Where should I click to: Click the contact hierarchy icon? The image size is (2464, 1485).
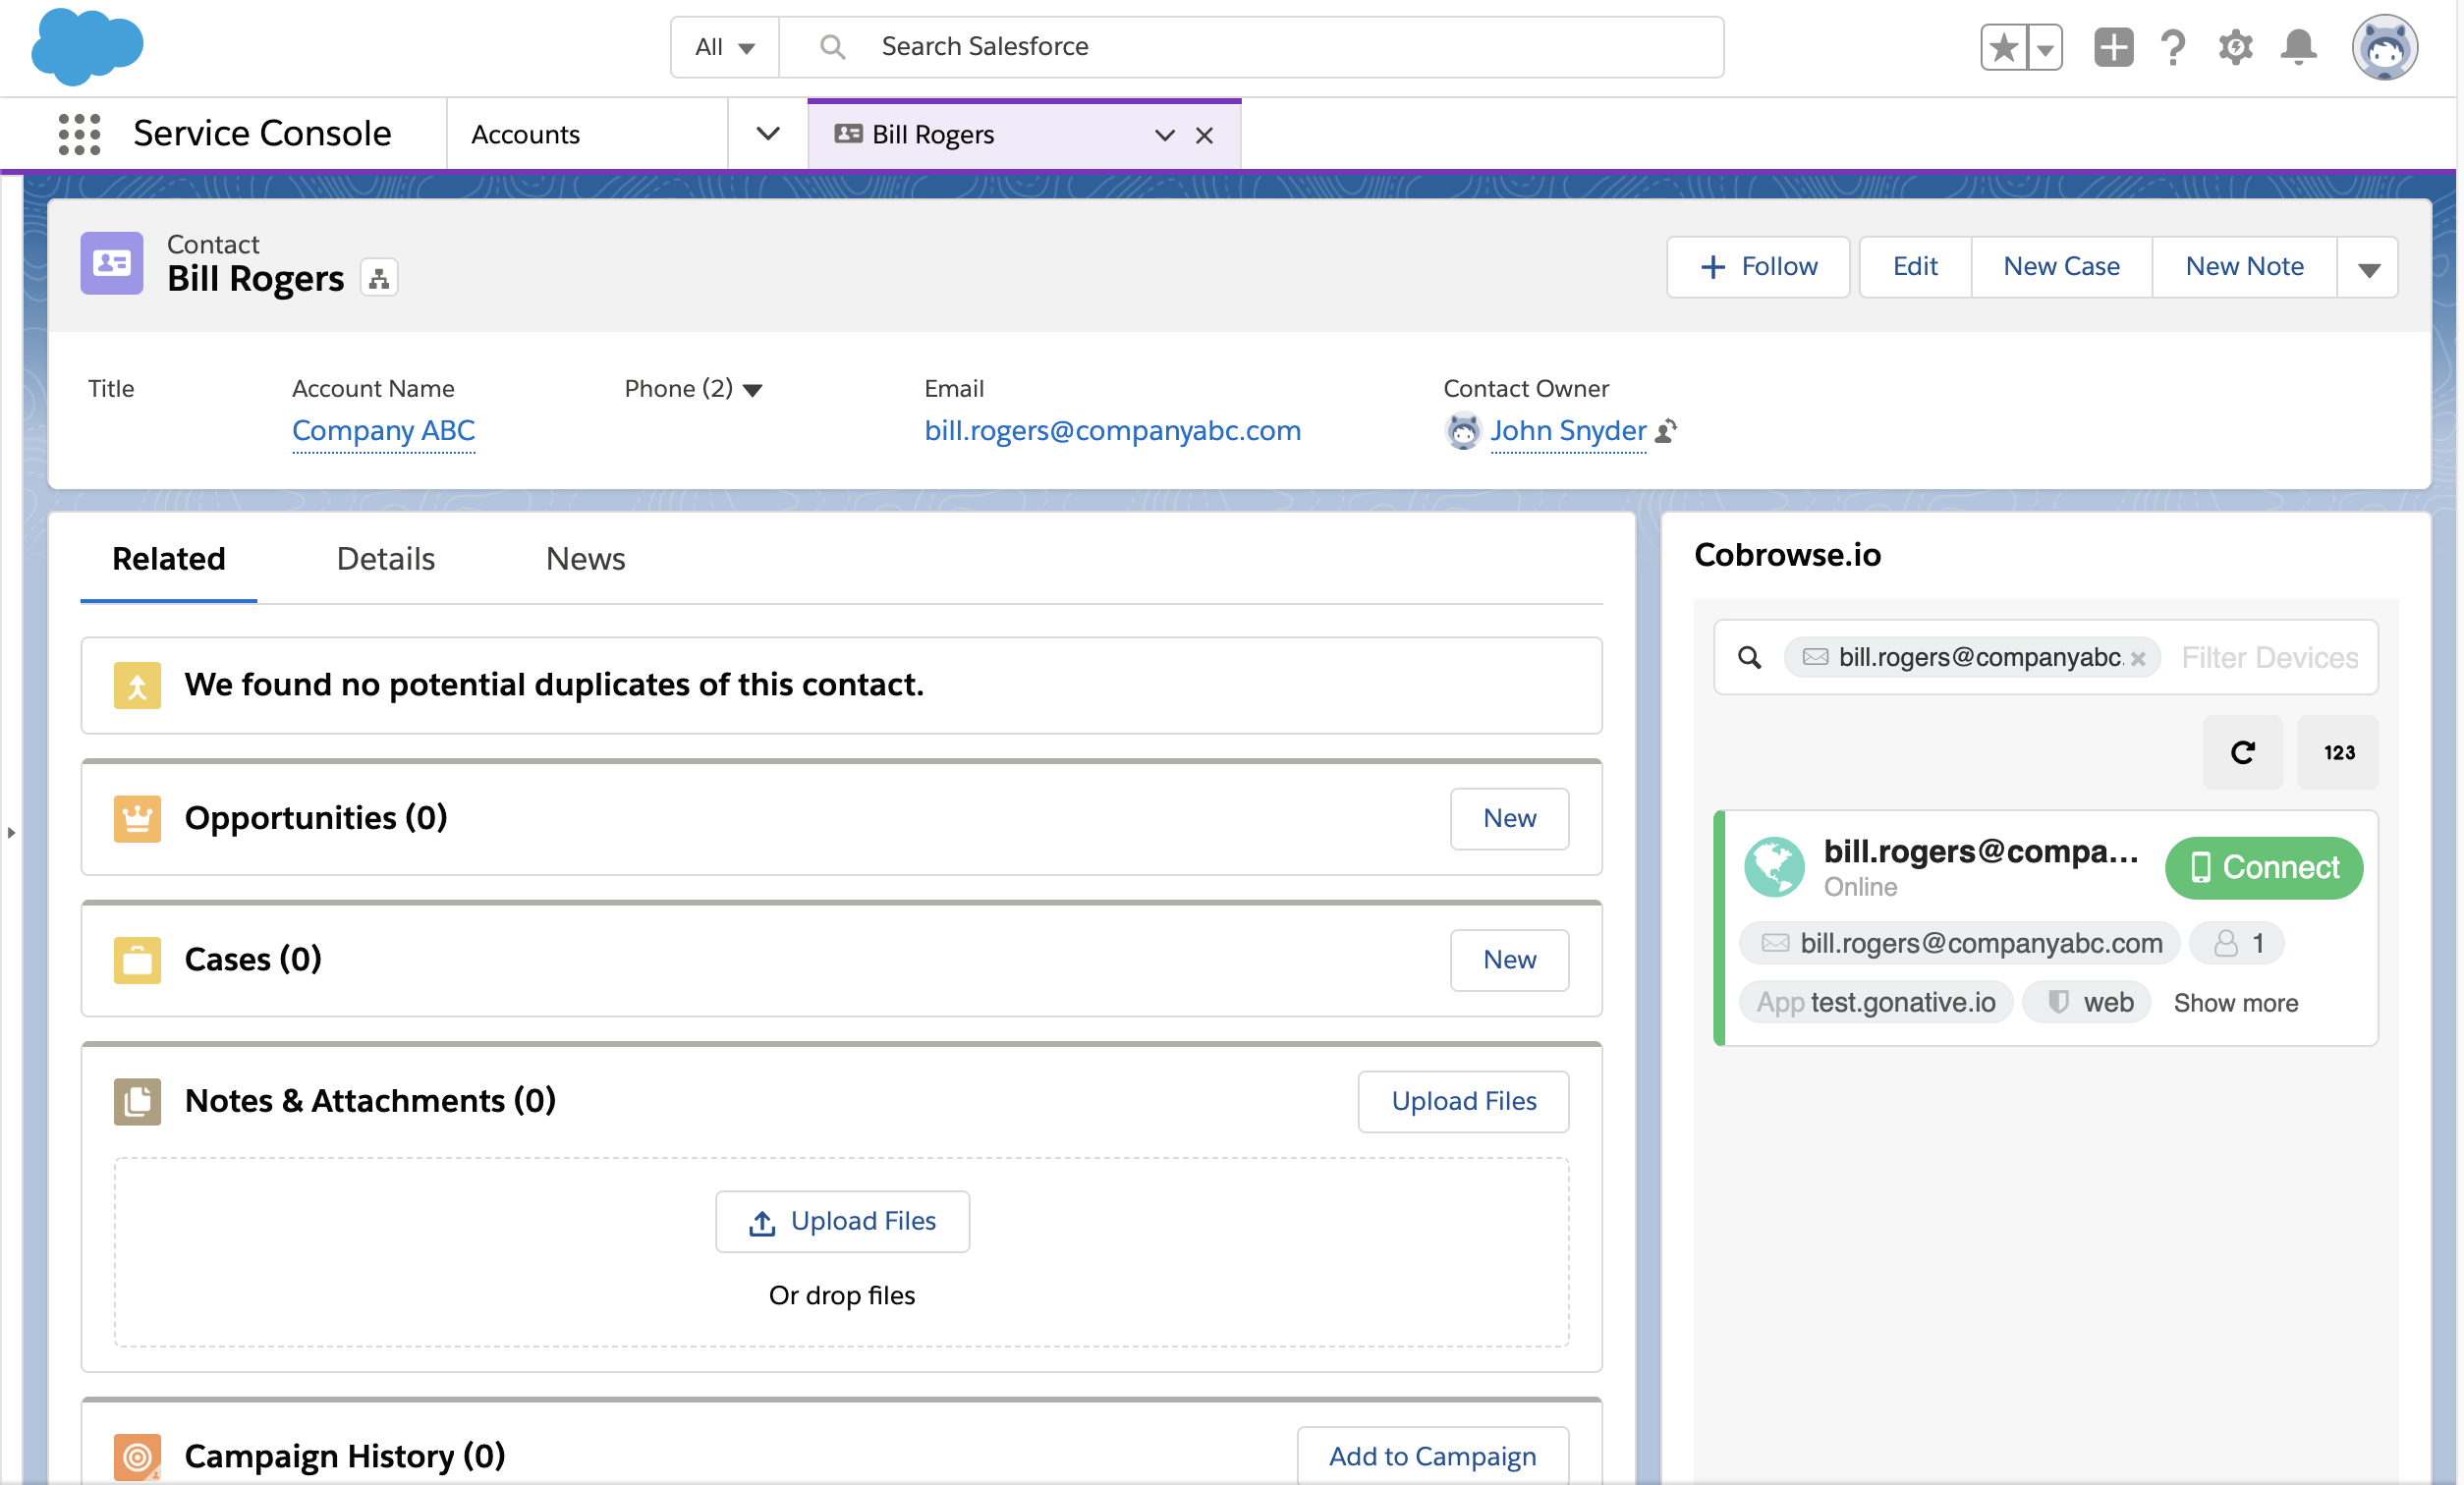point(379,279)
